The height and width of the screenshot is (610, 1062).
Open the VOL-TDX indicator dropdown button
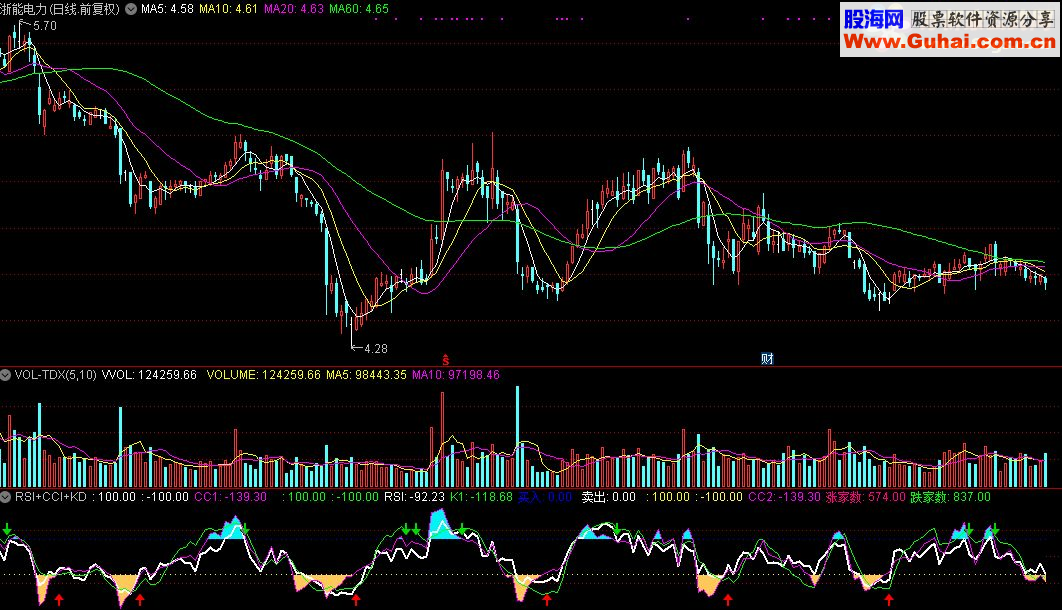[5, 374]
